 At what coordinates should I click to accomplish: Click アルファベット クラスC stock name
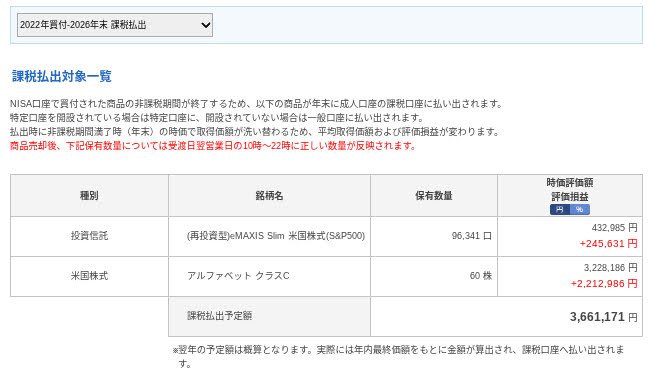pyautogui.click(x=238, y=276)
